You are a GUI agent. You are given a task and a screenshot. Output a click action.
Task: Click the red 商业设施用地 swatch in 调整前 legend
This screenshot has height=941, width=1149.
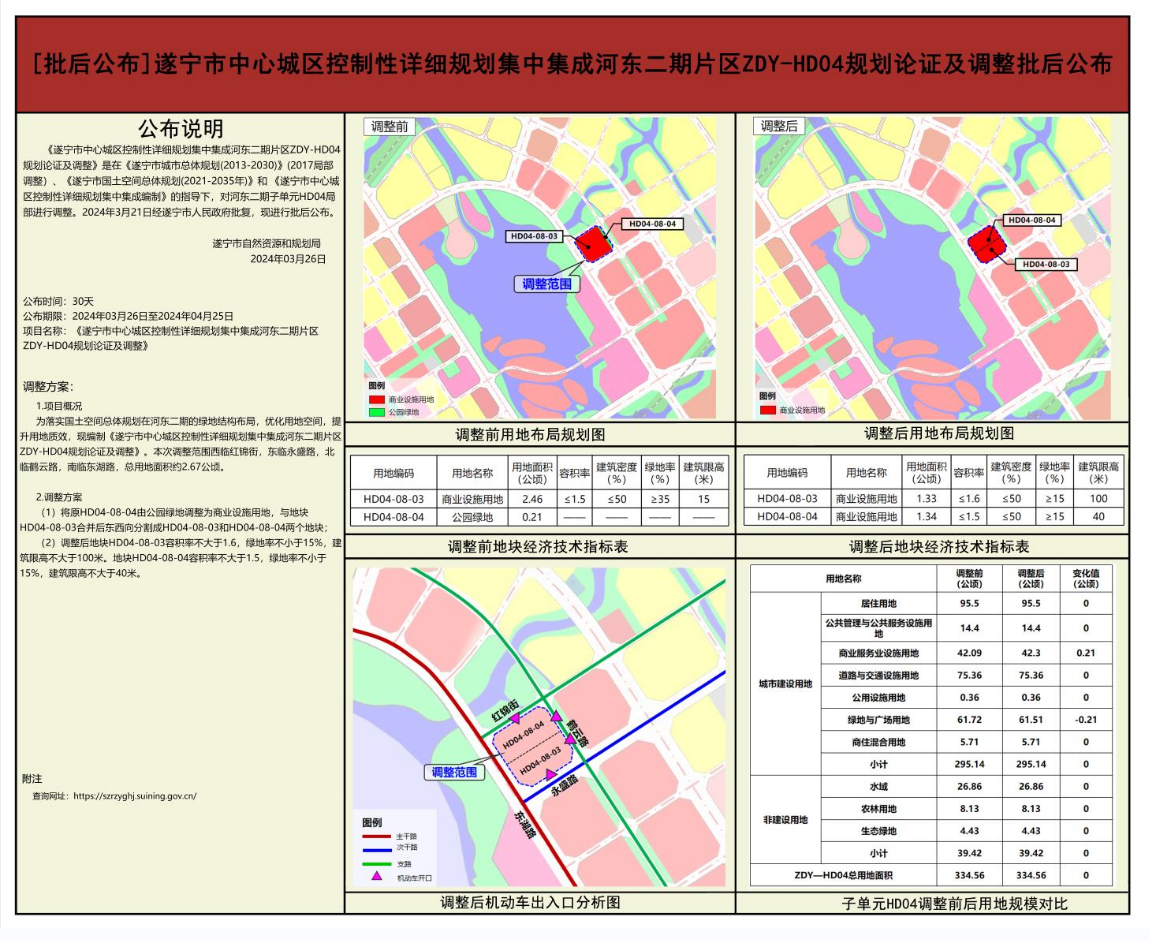[376, 398]
